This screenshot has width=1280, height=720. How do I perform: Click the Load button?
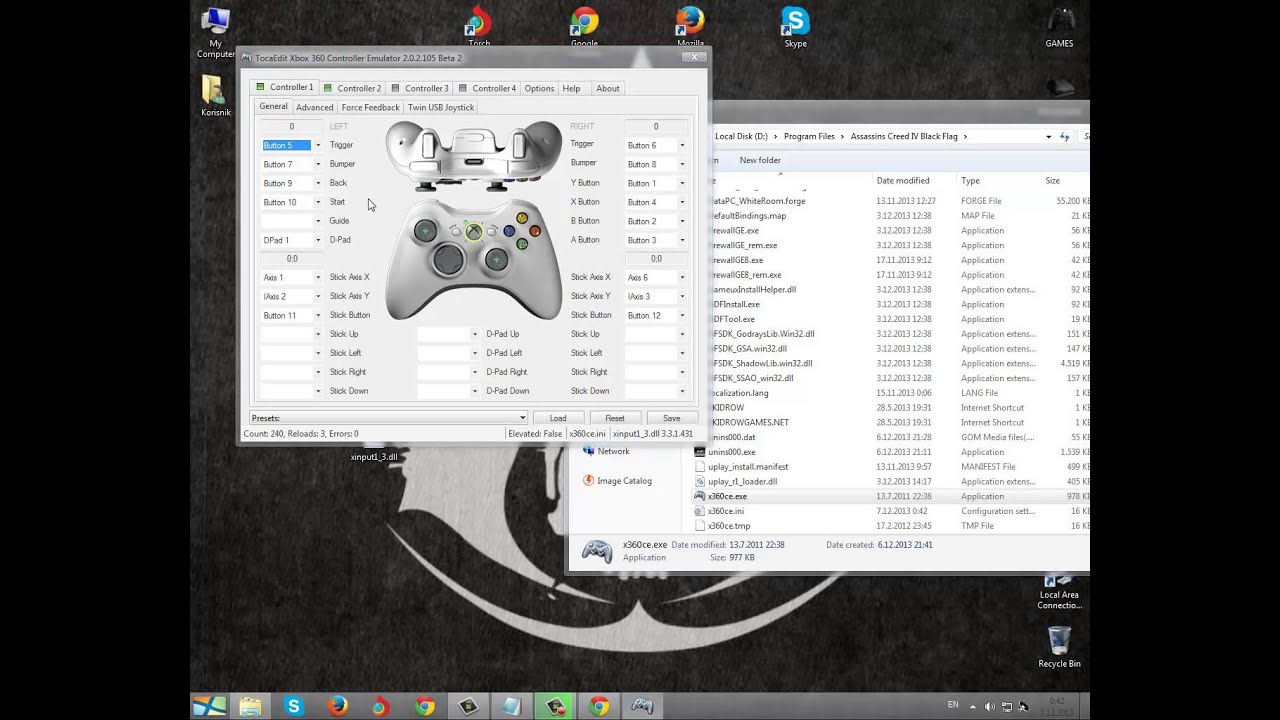558,418
